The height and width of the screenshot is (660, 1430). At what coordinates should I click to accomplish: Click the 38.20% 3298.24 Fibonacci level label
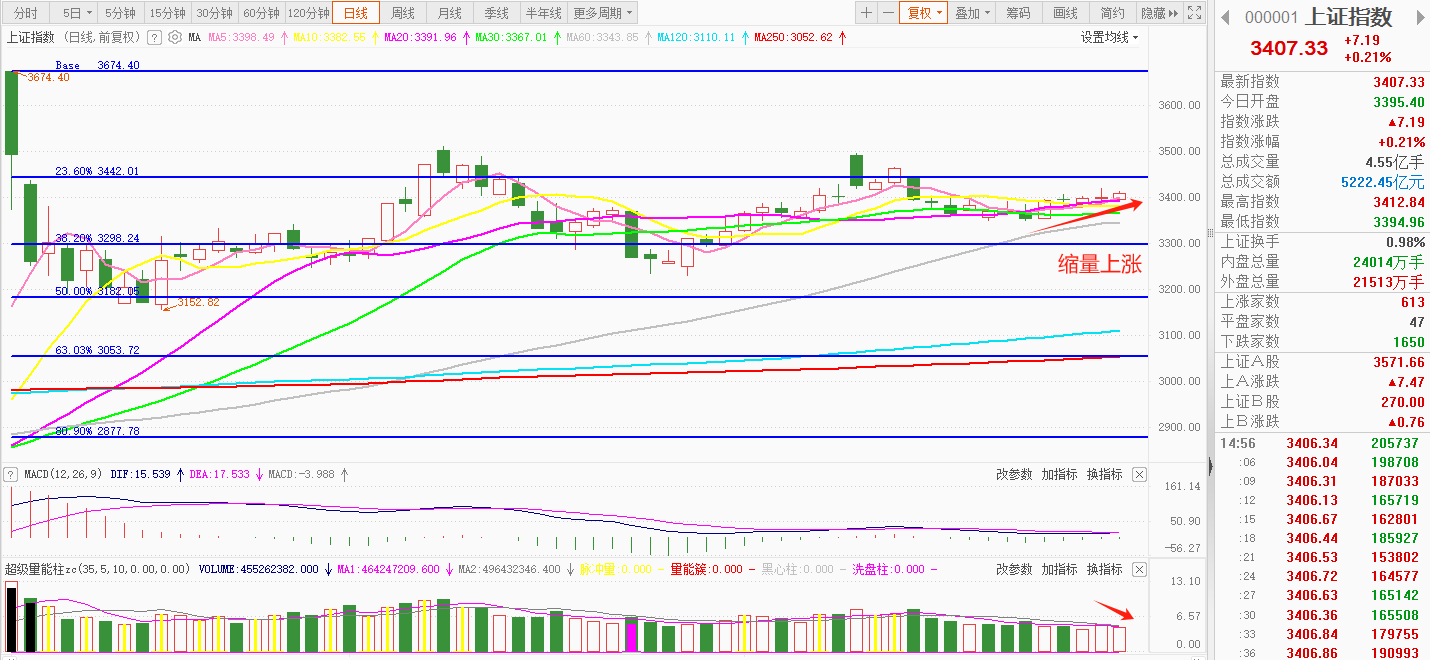(97, 238)
